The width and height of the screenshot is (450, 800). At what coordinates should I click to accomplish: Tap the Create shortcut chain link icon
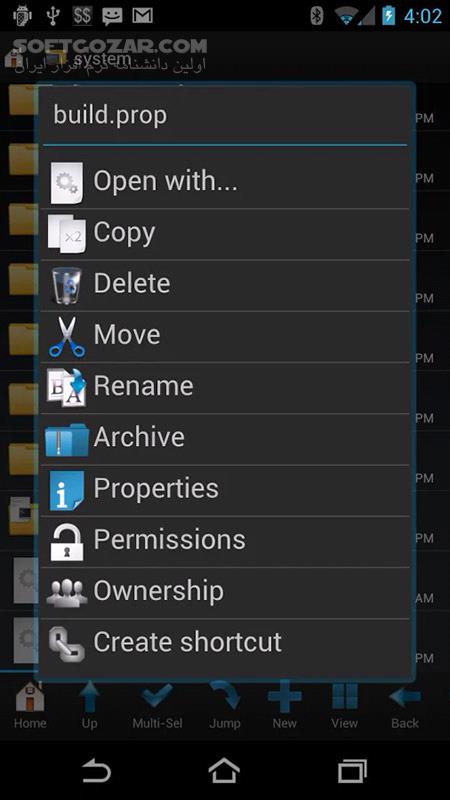[x=67, y=644]
